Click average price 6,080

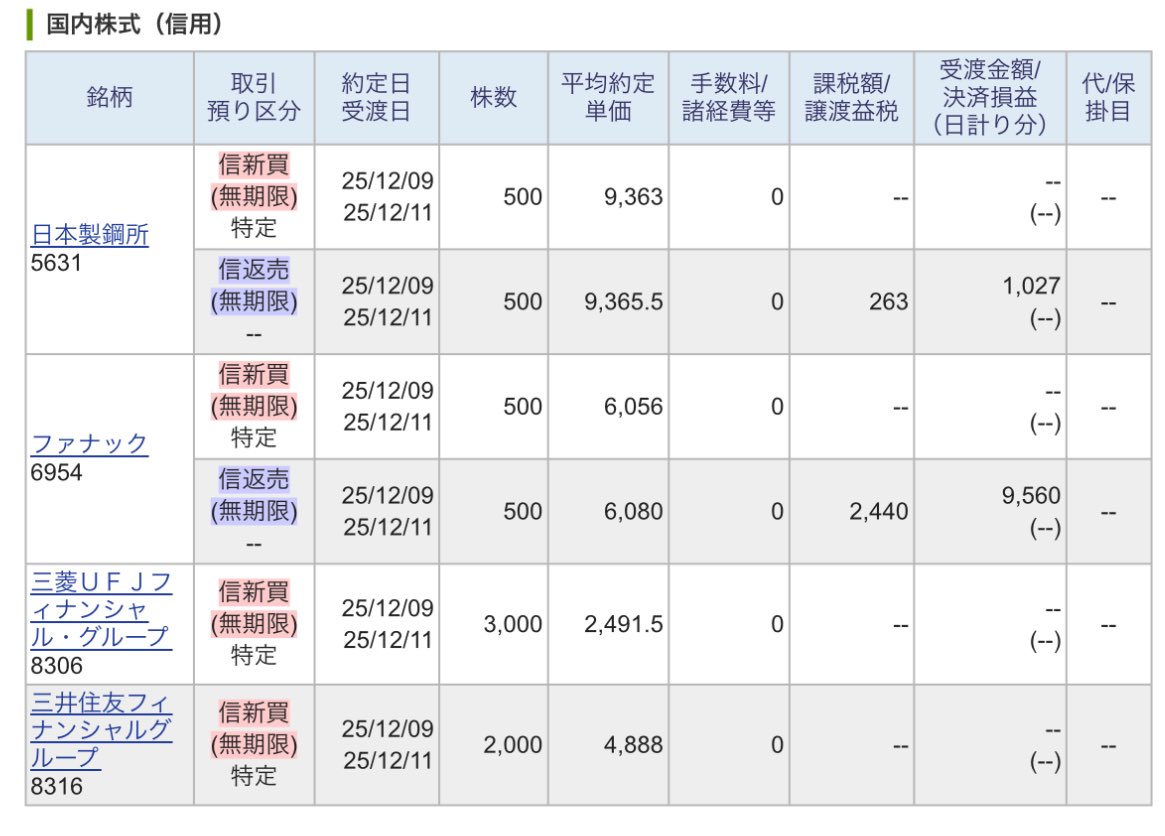pyautogui.click(x=633, y=511)
